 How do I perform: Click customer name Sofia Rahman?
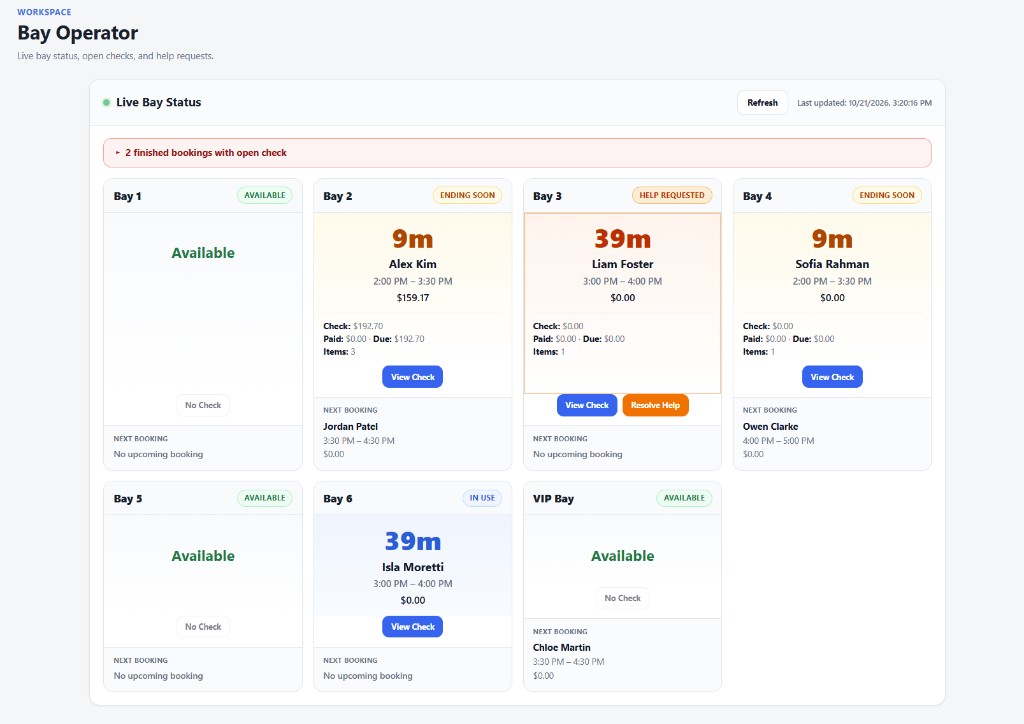click(x=832, y=264)
